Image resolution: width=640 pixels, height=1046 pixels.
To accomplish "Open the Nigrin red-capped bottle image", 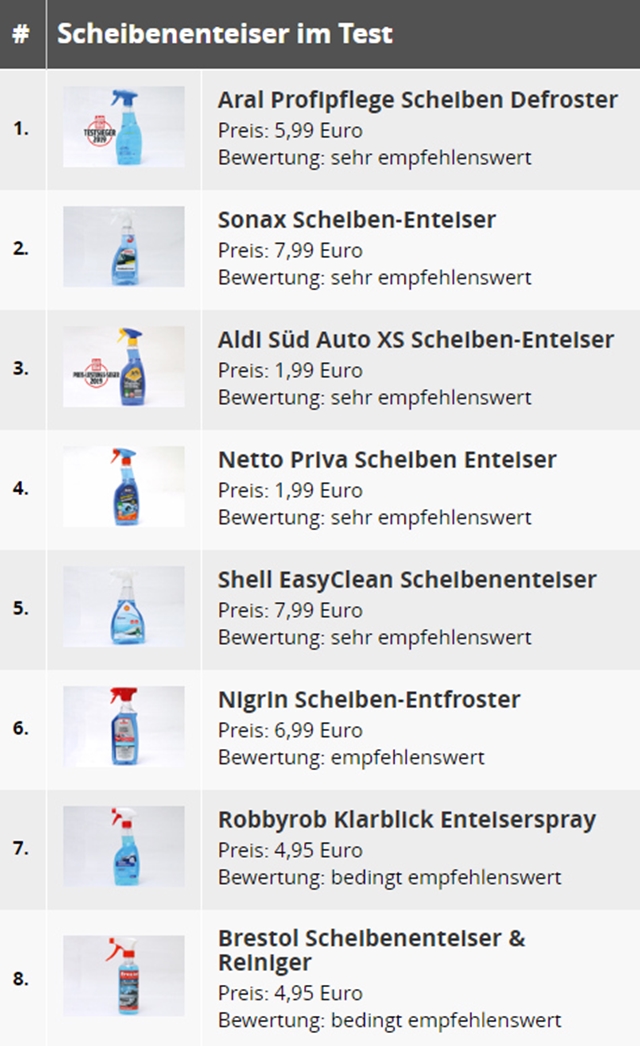I will coord(124,726).
